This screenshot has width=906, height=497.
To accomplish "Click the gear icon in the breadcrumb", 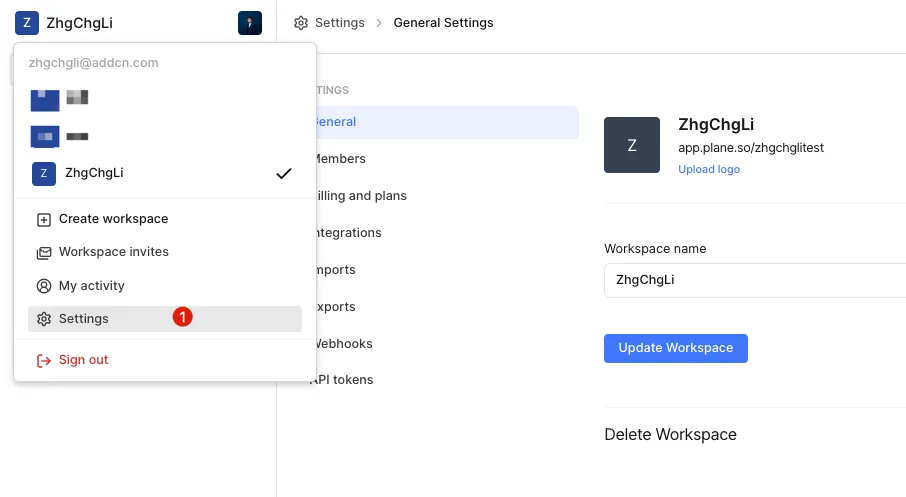I will [300, 23].
